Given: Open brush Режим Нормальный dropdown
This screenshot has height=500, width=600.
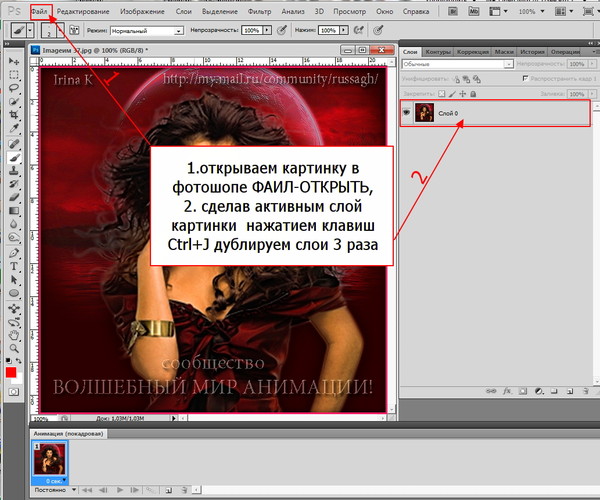Looking at the screenshot, I should [147, 31].
